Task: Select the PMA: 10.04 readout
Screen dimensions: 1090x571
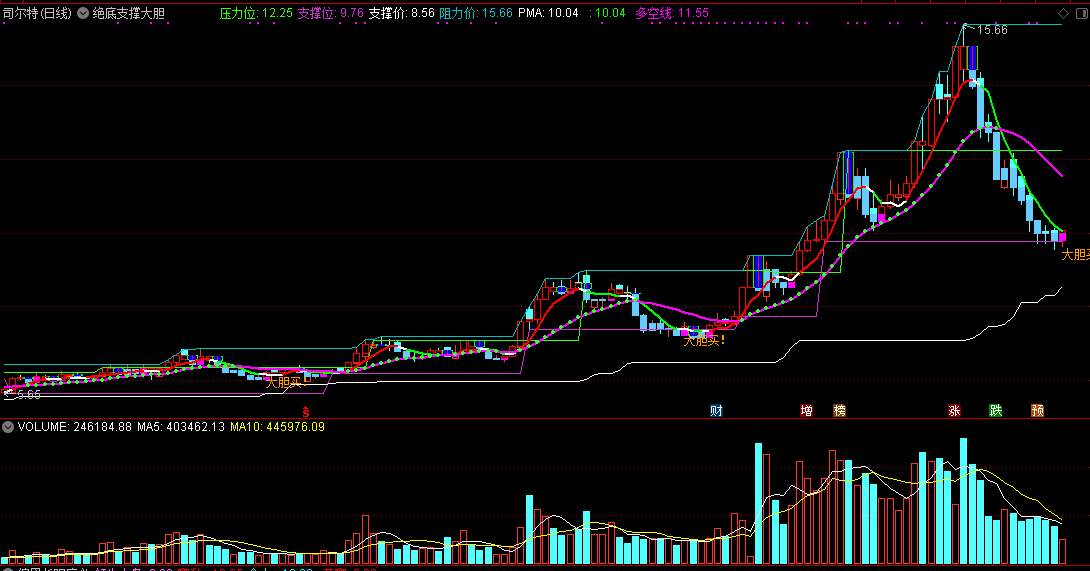Action: click(x=548, y=13)
